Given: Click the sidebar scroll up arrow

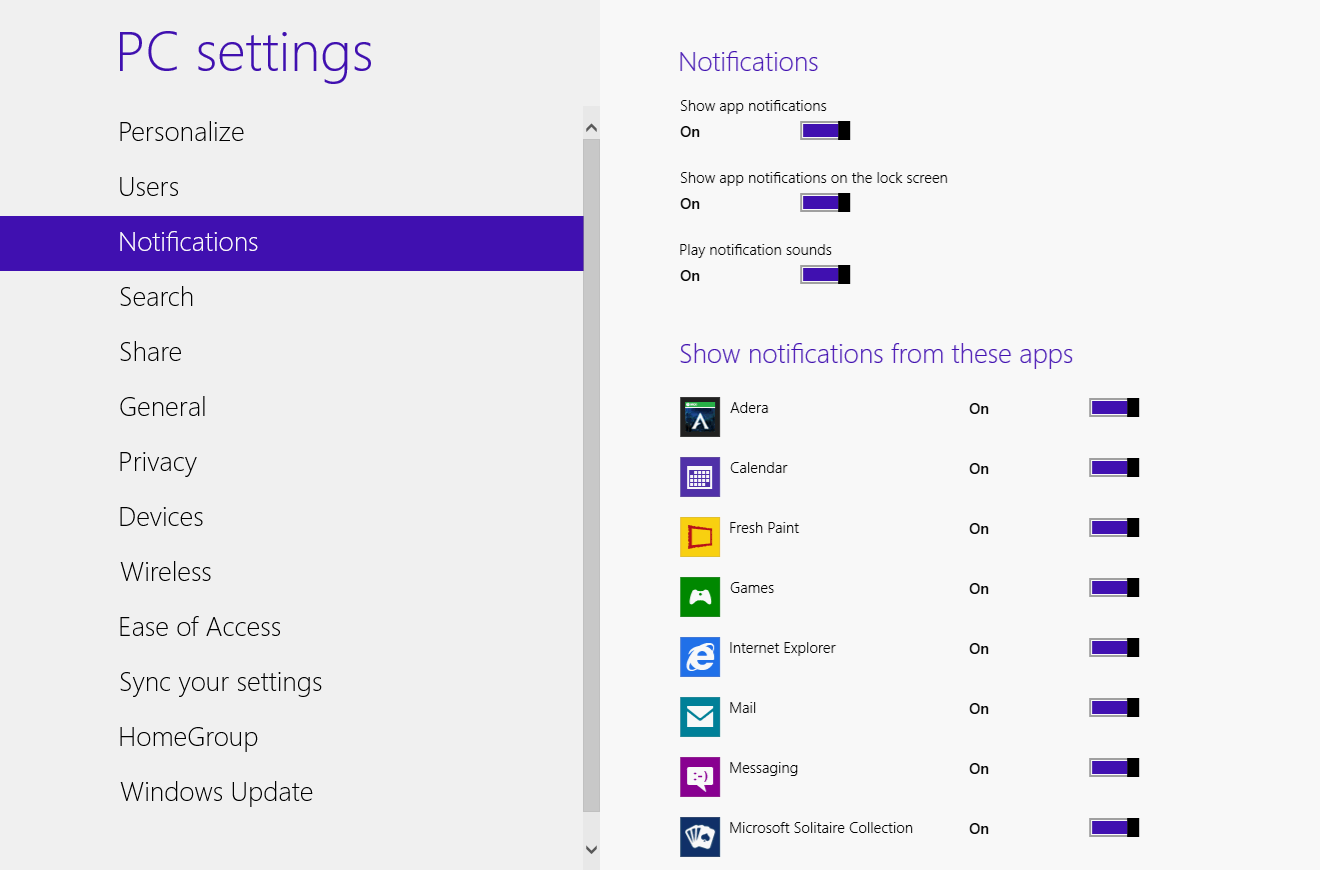Looking at the screenshot, I should point(591,128).
